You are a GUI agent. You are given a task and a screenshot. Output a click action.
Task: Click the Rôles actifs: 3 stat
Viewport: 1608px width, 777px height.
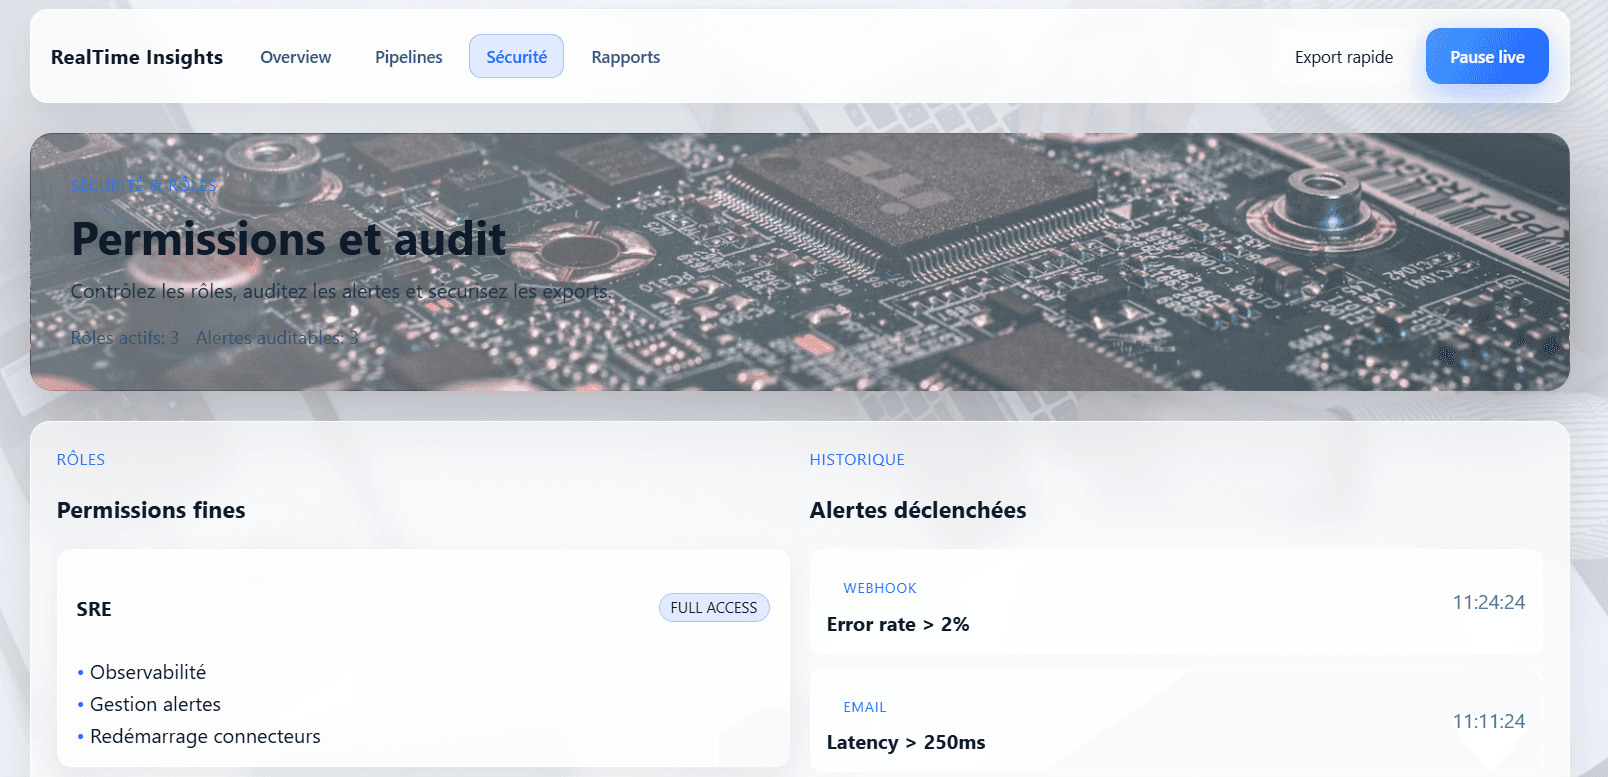point(125,338)
